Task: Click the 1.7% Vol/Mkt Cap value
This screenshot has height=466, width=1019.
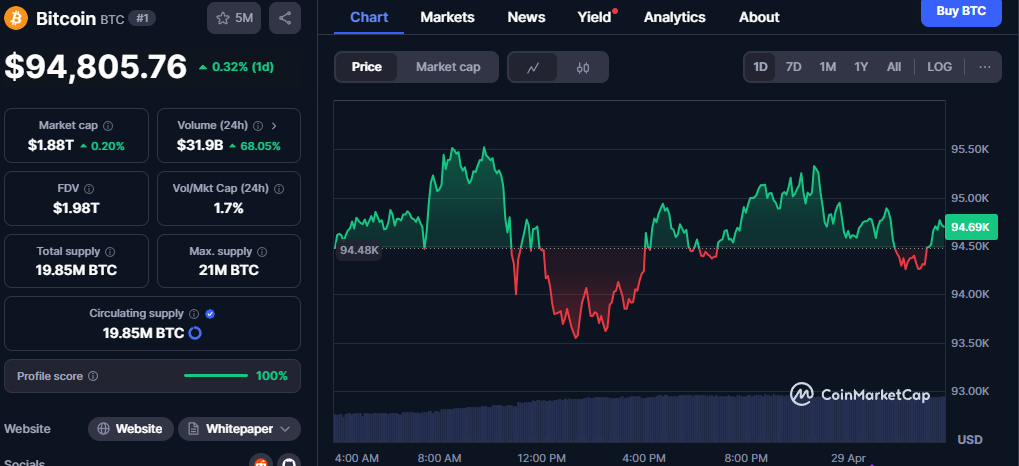Action: click(229, 209)
